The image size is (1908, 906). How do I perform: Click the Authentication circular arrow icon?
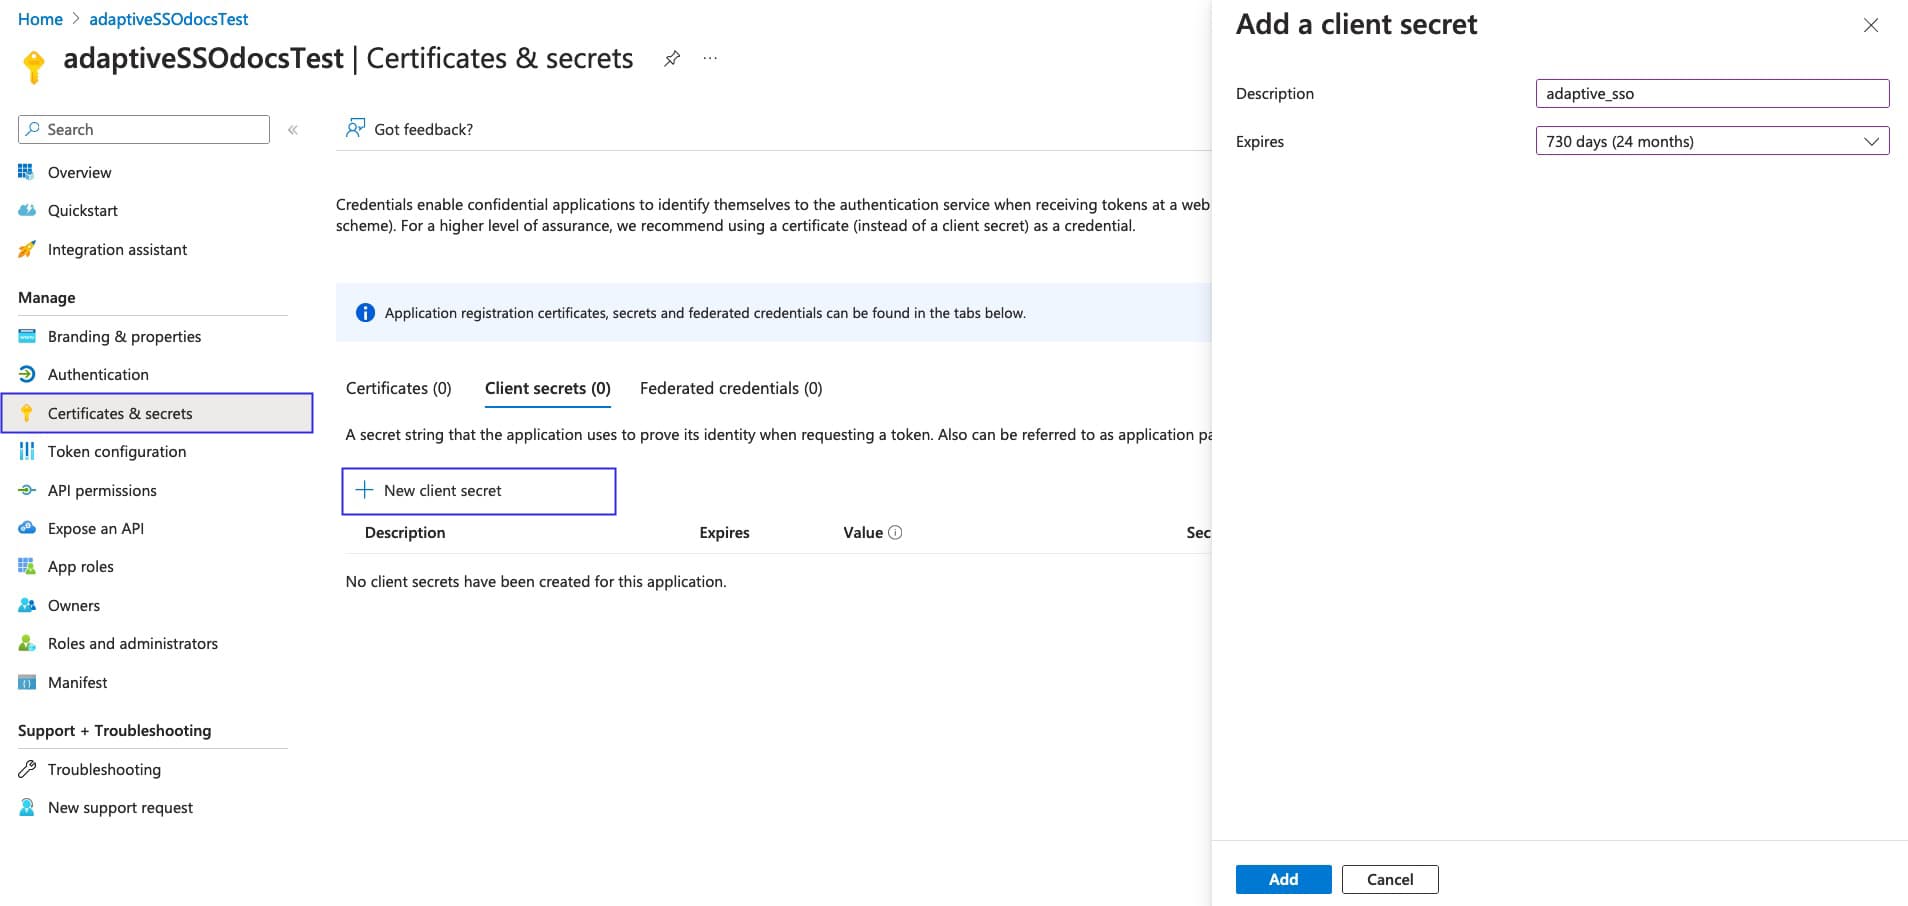[27, 374]
